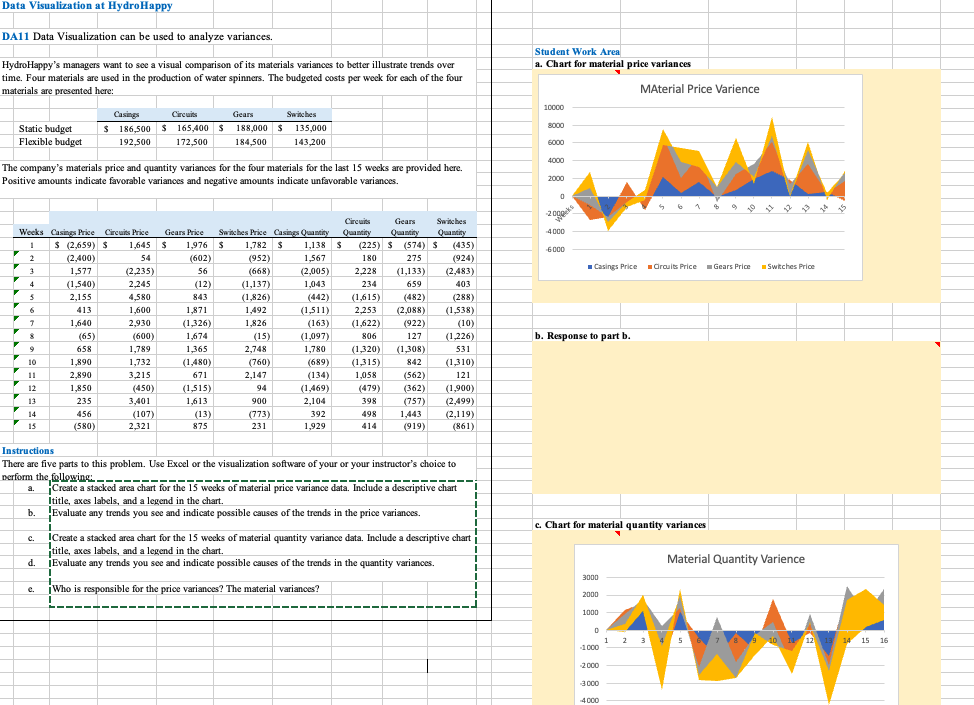Select the yellow Switches Price legend key
The height and width of the screenshot is (705, 974).
[x=764, y=266]
